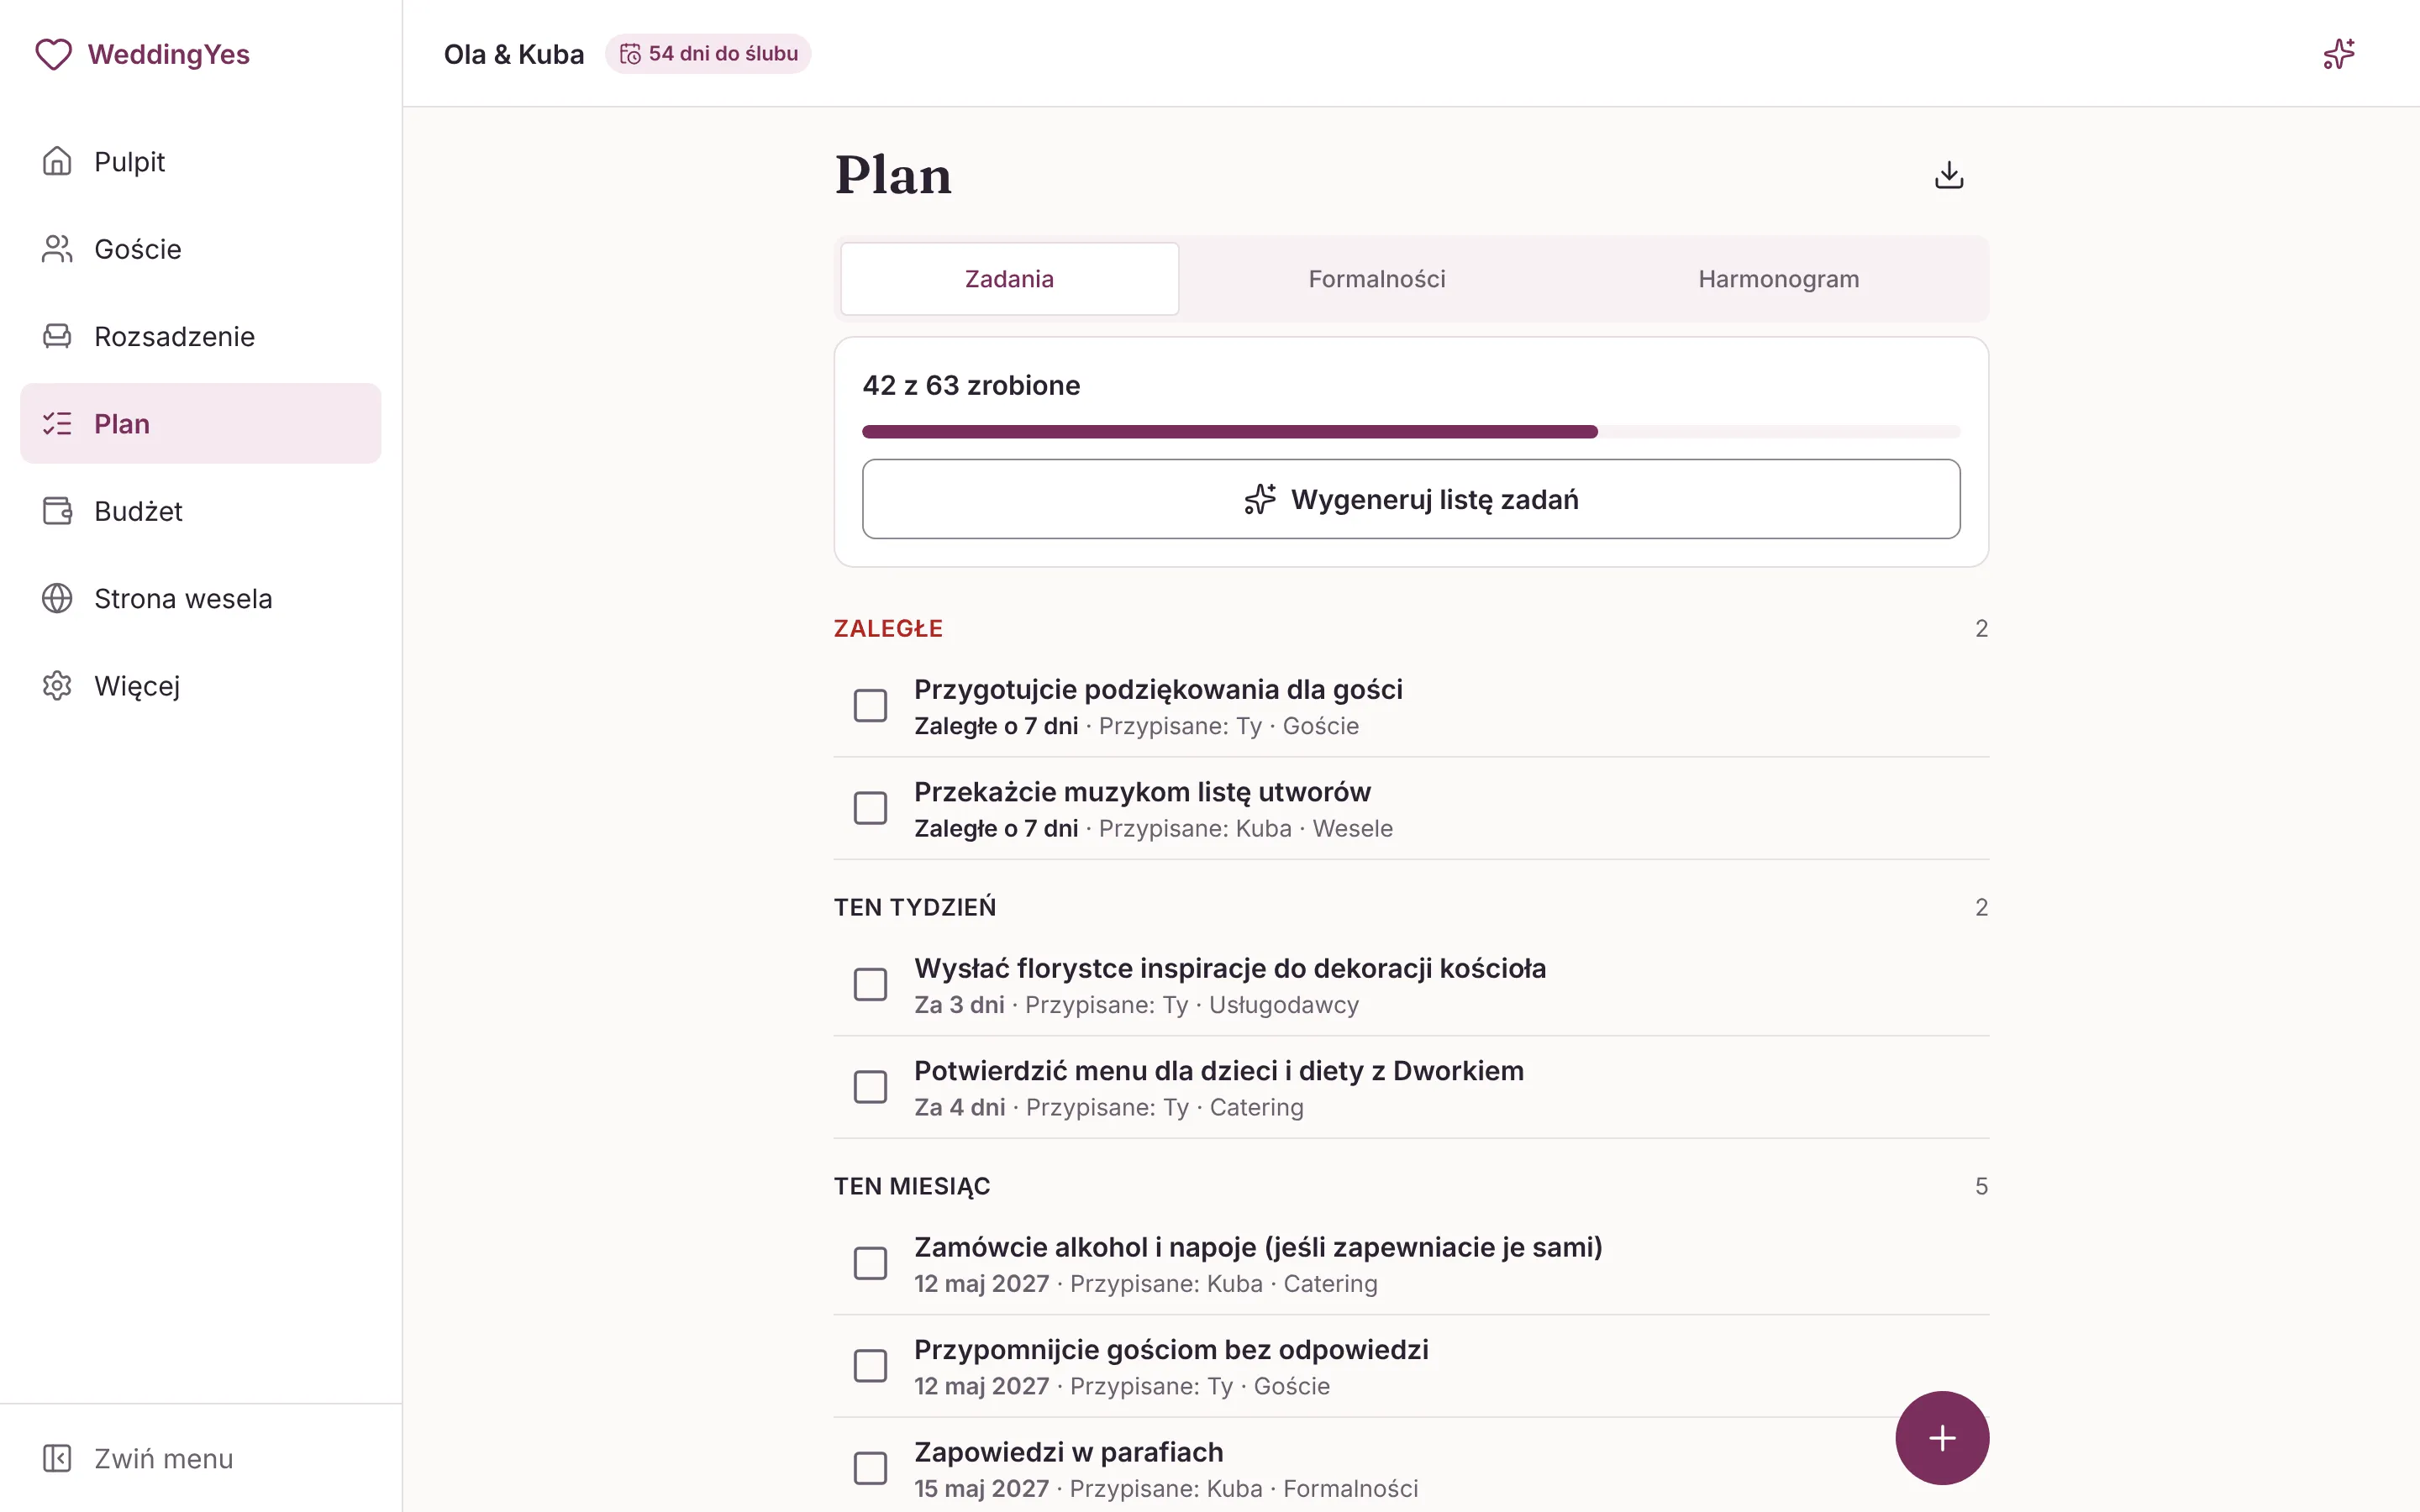Click the WeddingYes heart logo icon

54,54
